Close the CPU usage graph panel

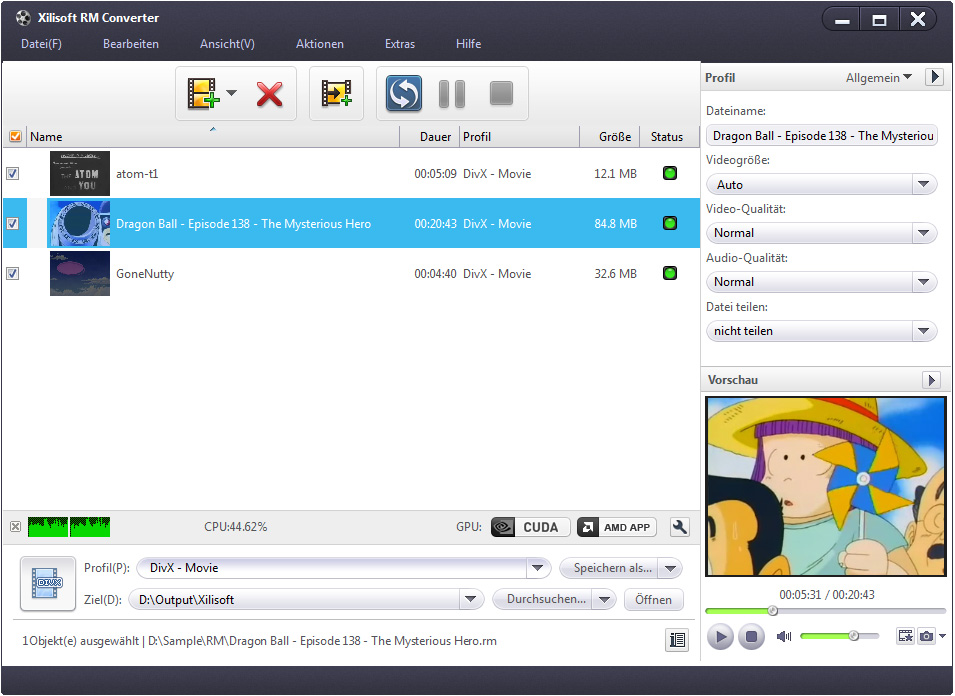[16, 526]
